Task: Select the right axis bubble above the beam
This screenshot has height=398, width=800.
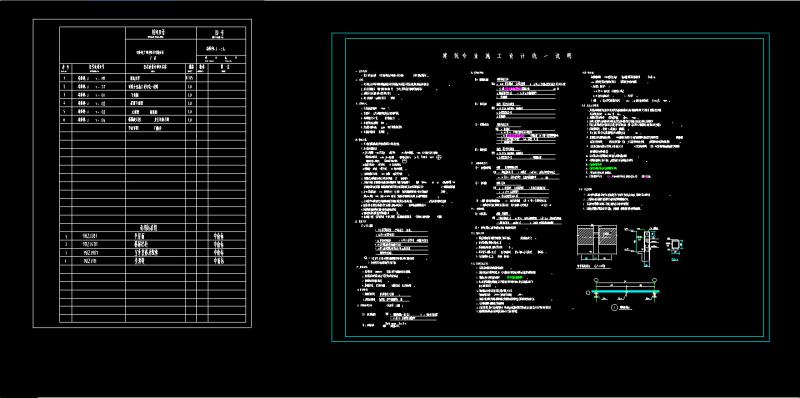Action: pyautogui.click(x=654, y=280)
